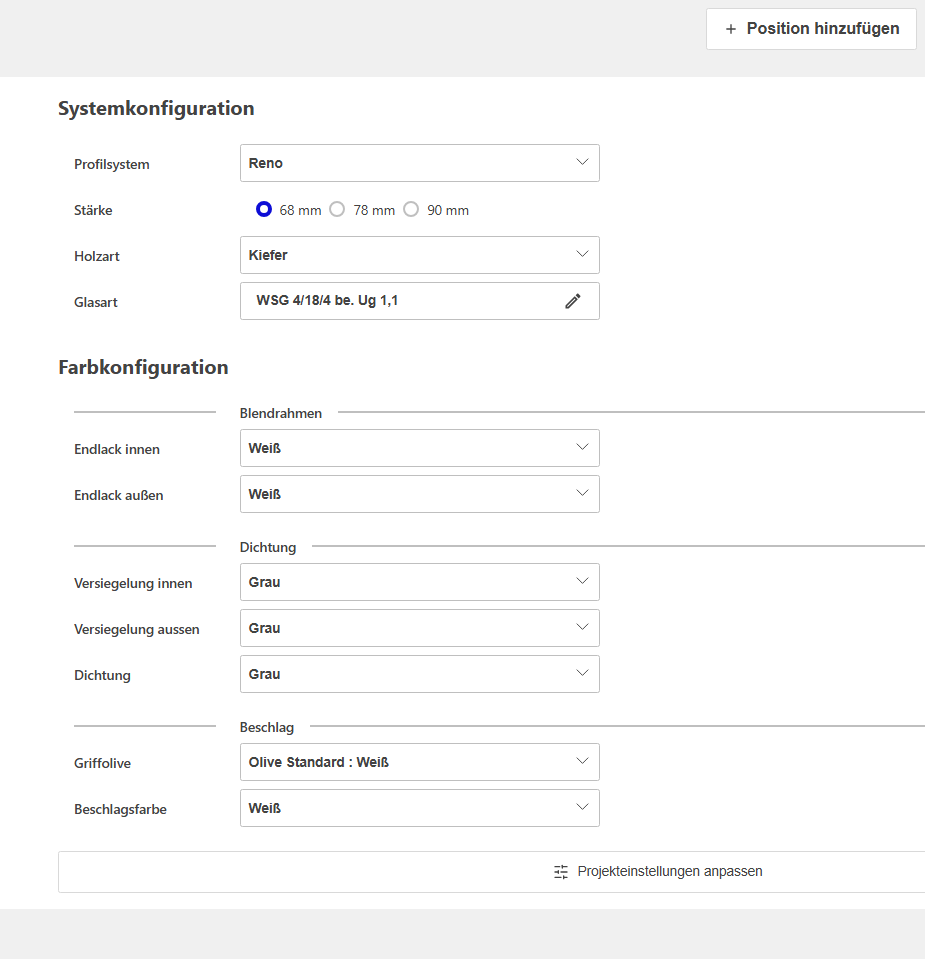Open the Dichtung color dropdown

tap(419, 673)
